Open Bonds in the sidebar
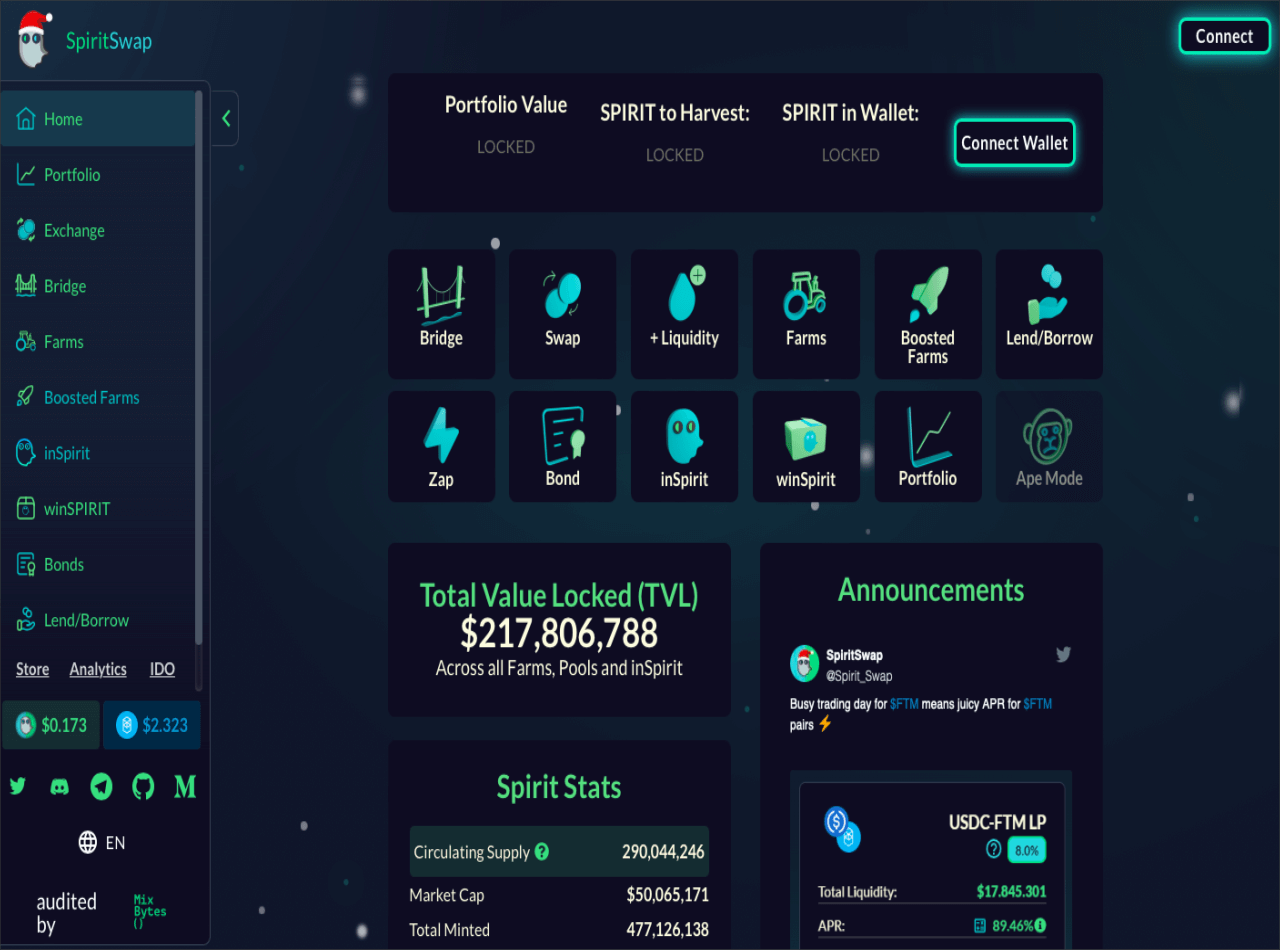This screenshot has height=950, width=1280. [98, 565]
